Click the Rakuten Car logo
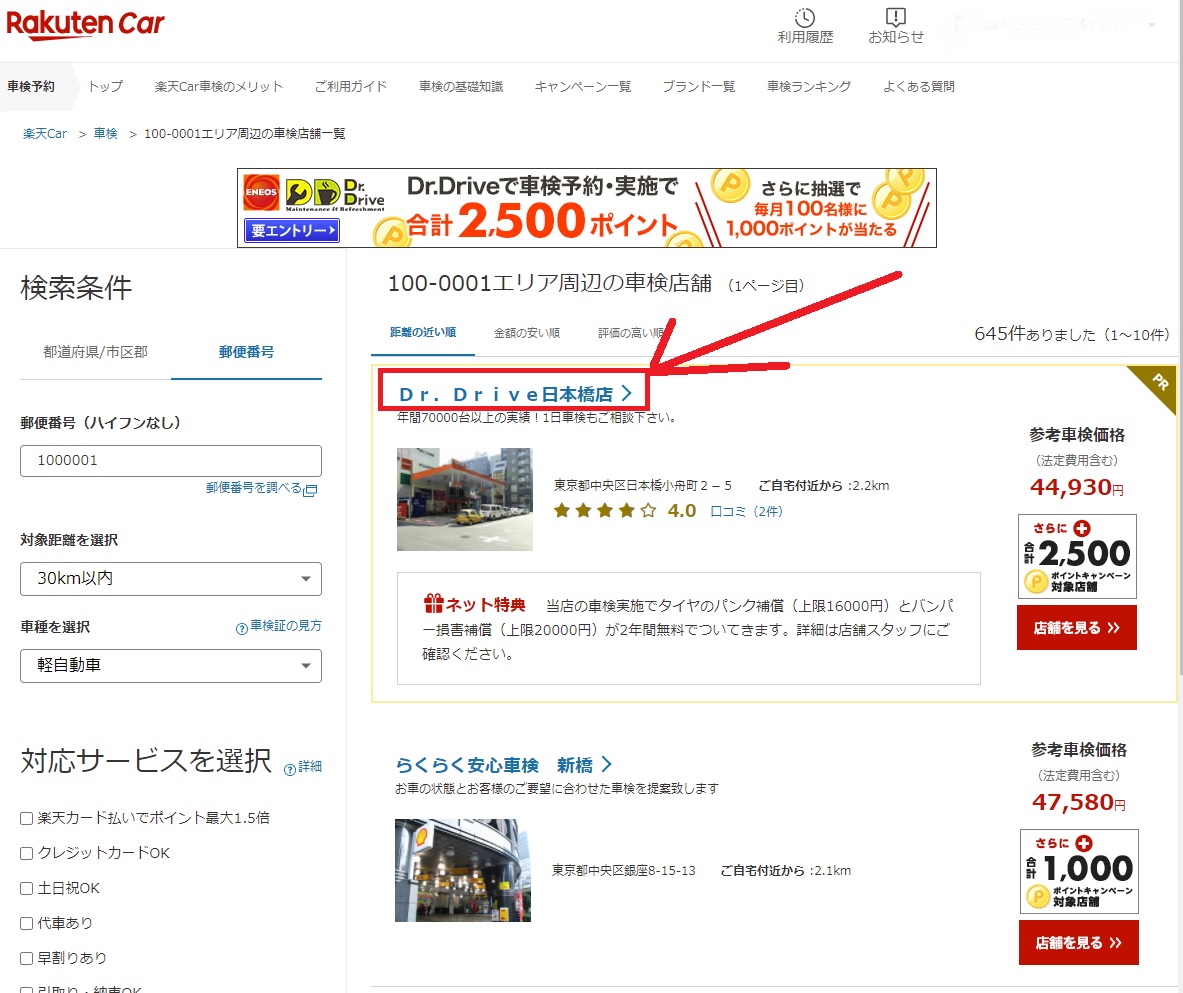 coord(85,23)
